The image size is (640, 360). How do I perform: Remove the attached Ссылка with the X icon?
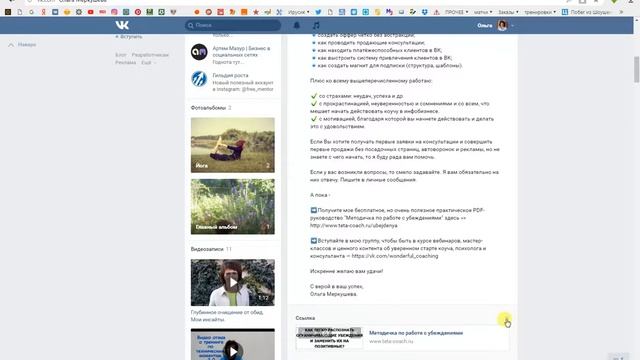click(x=506, y=318)
